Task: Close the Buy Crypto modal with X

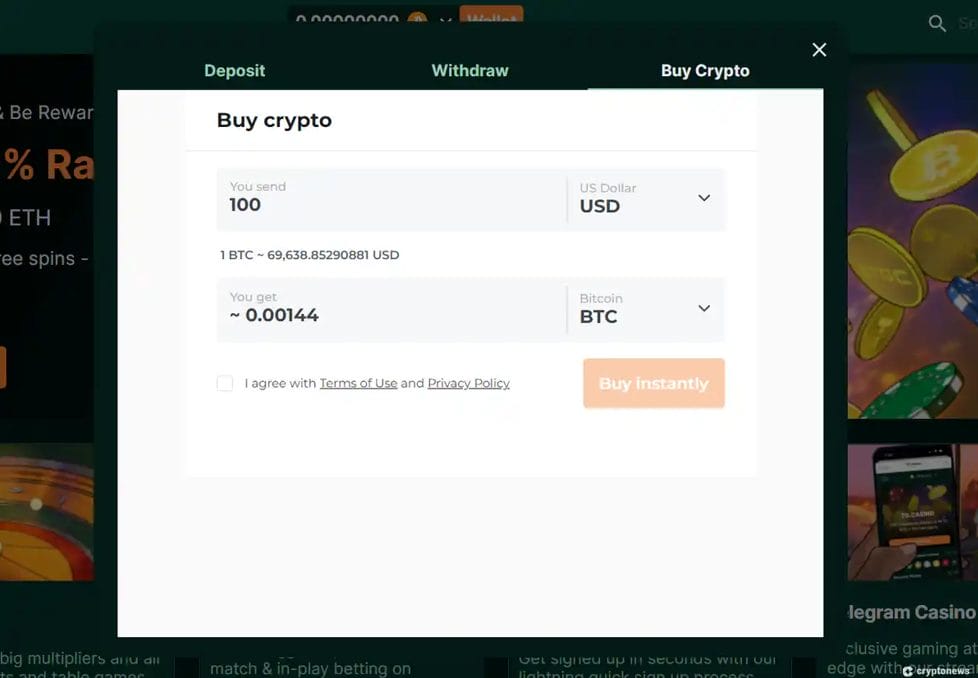Action: [x=819, y=50]
